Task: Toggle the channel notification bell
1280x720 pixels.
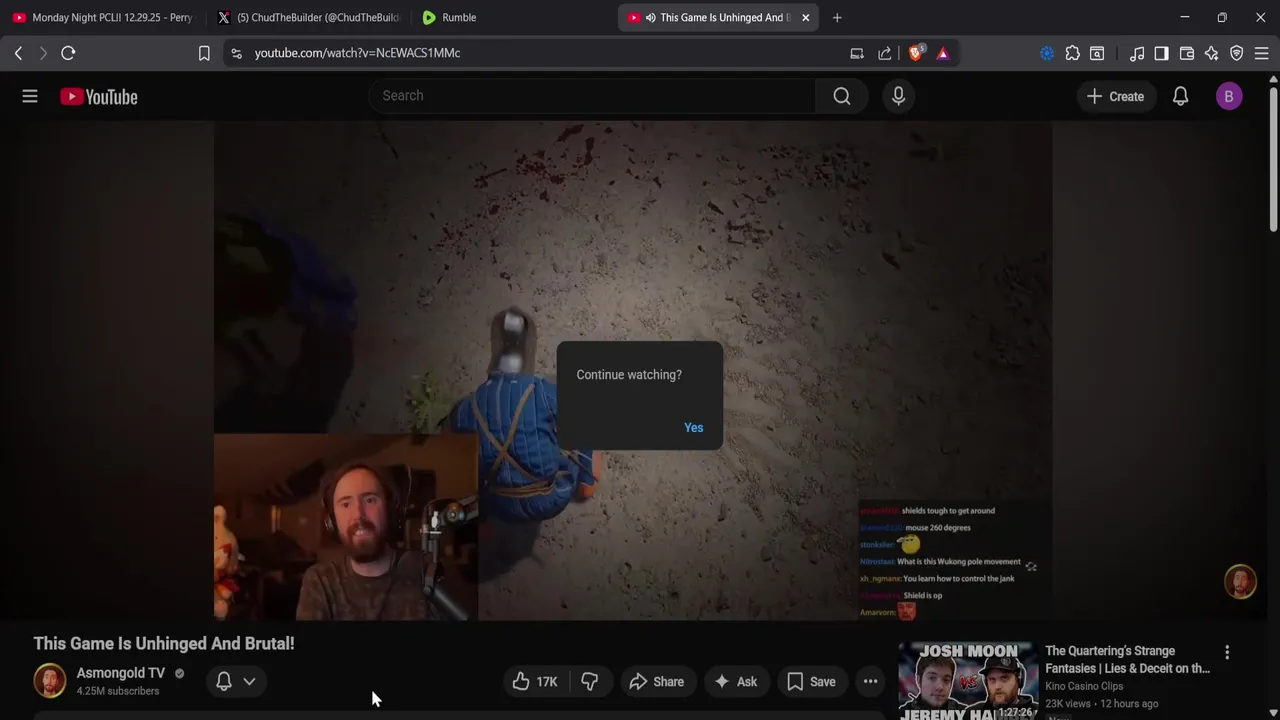Action: point(224,681)
